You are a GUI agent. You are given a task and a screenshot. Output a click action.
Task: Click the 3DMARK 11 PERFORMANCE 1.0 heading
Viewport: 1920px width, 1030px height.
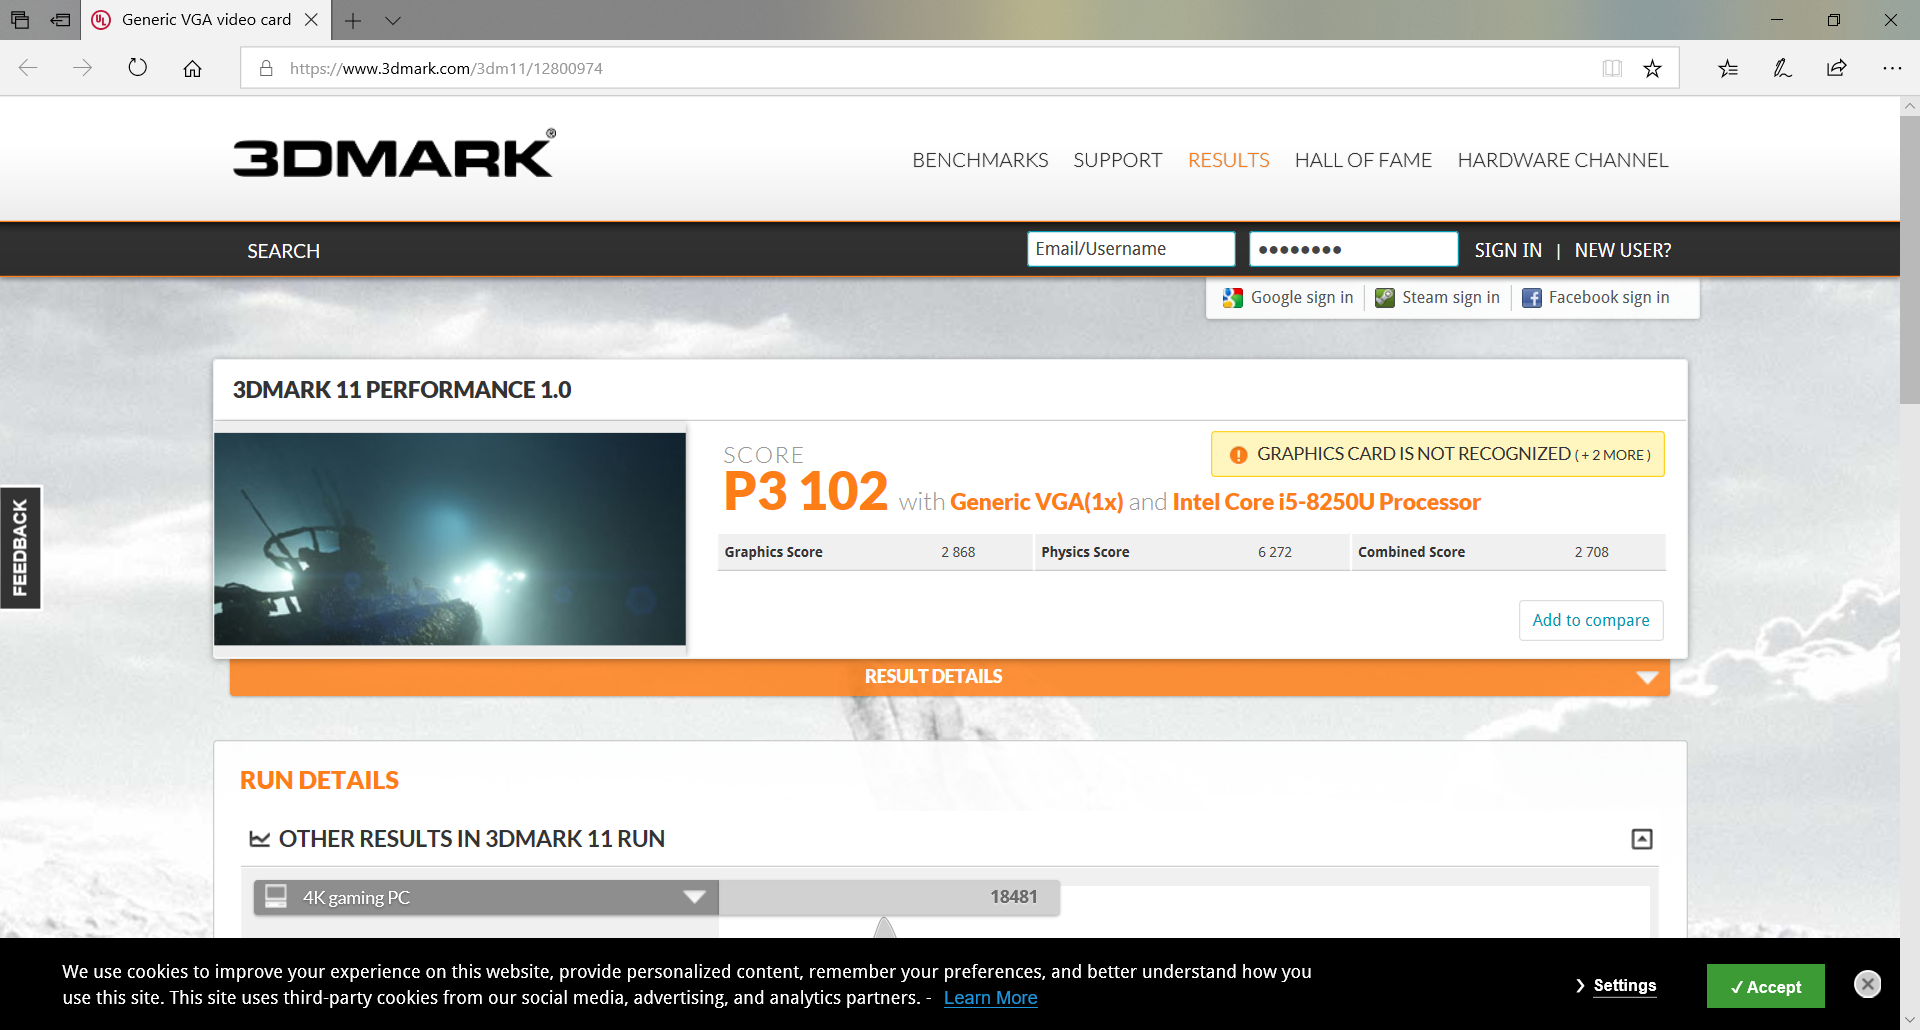[x=402, y=390]
